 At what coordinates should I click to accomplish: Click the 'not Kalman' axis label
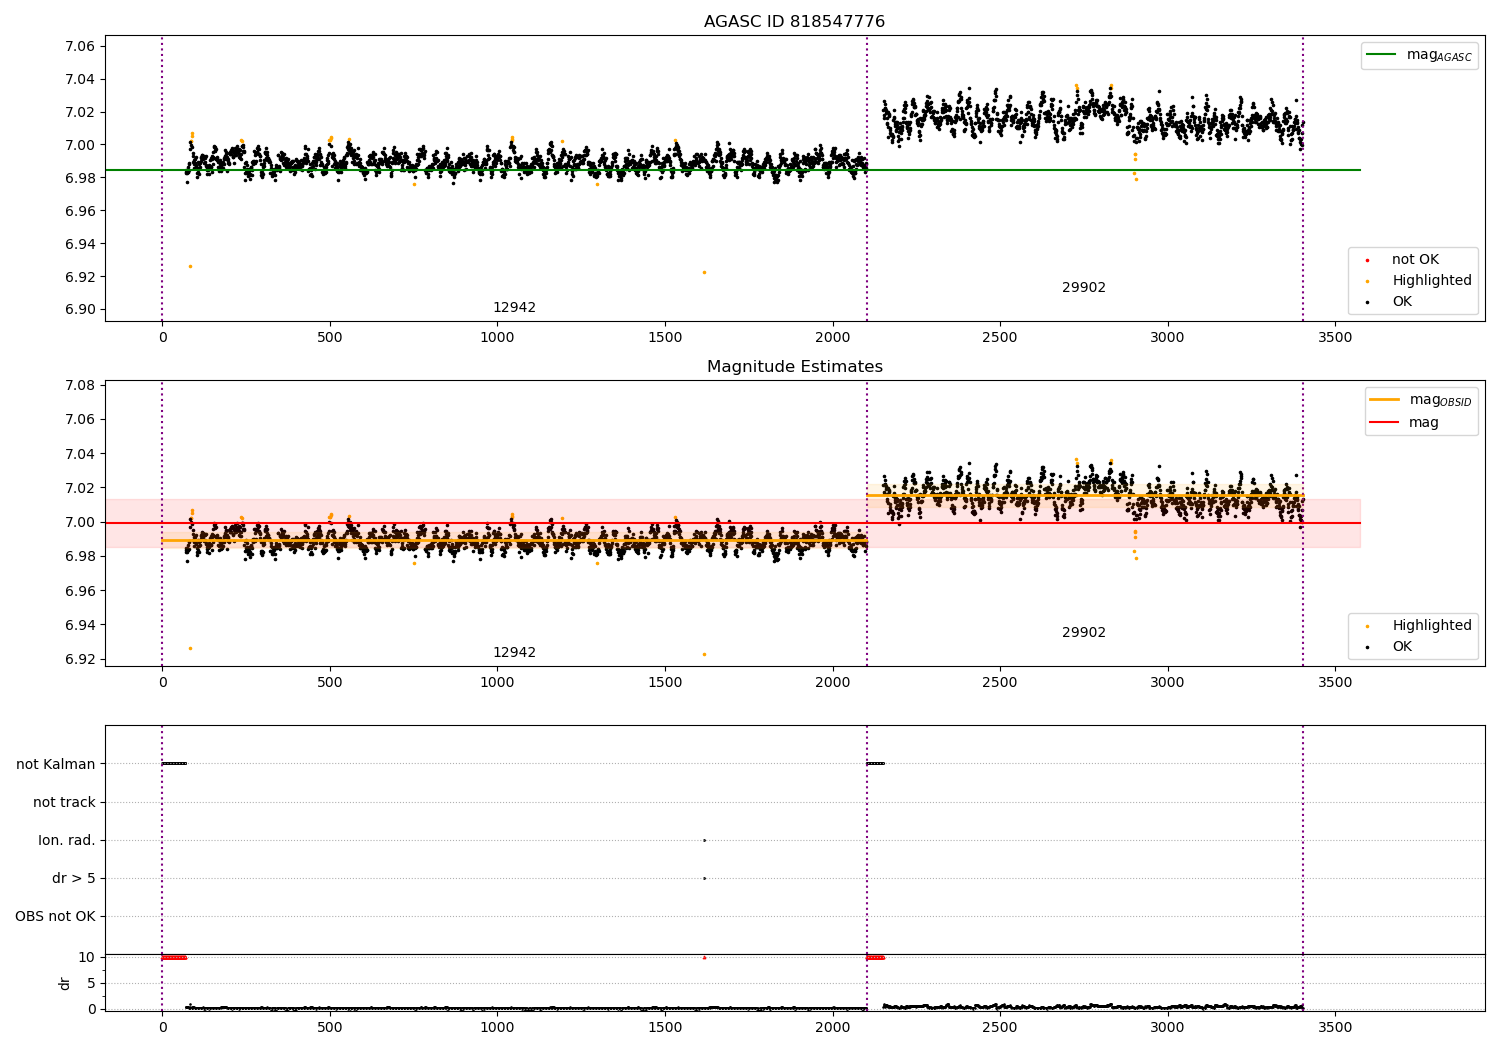[x=56, y=765]
